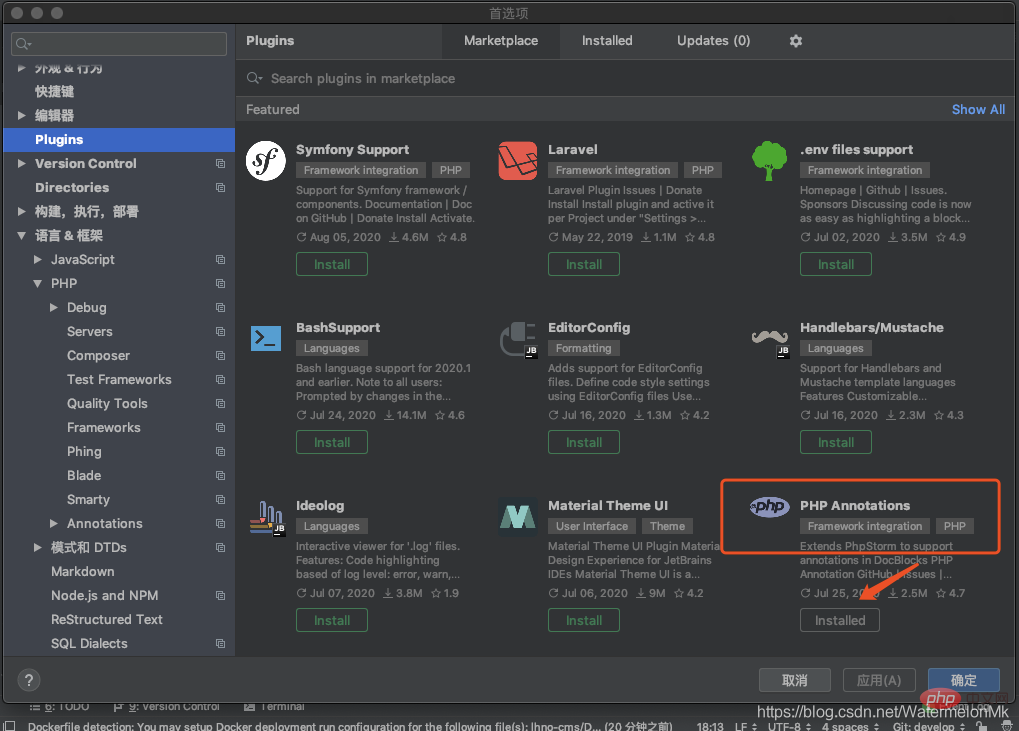Click the help question mark button
The width and height of the screenshot is (1019, 731).
pyautogui.click(x=29, y=680)
